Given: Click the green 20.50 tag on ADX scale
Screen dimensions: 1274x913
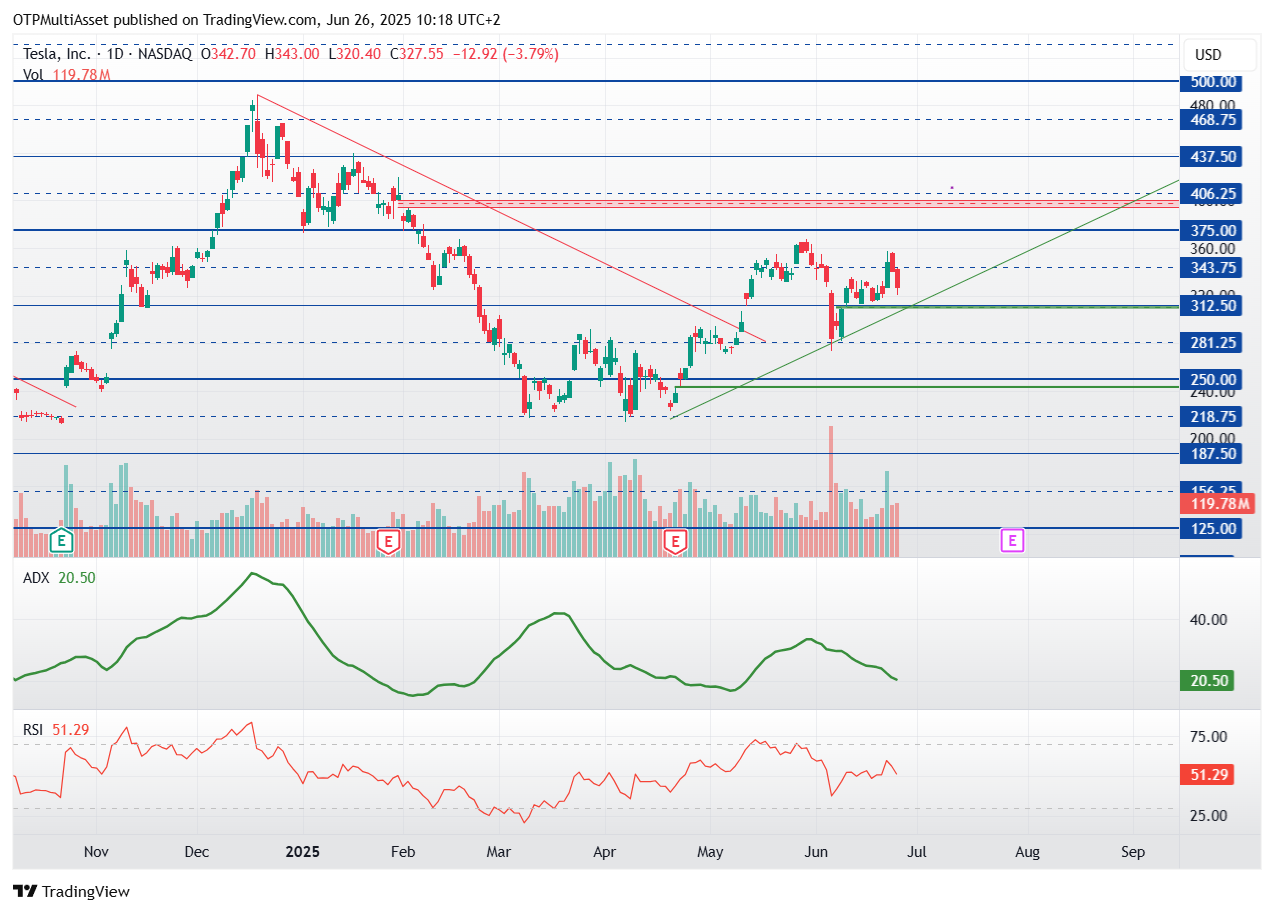Looking at the screenshot, I should (1207, 681).
